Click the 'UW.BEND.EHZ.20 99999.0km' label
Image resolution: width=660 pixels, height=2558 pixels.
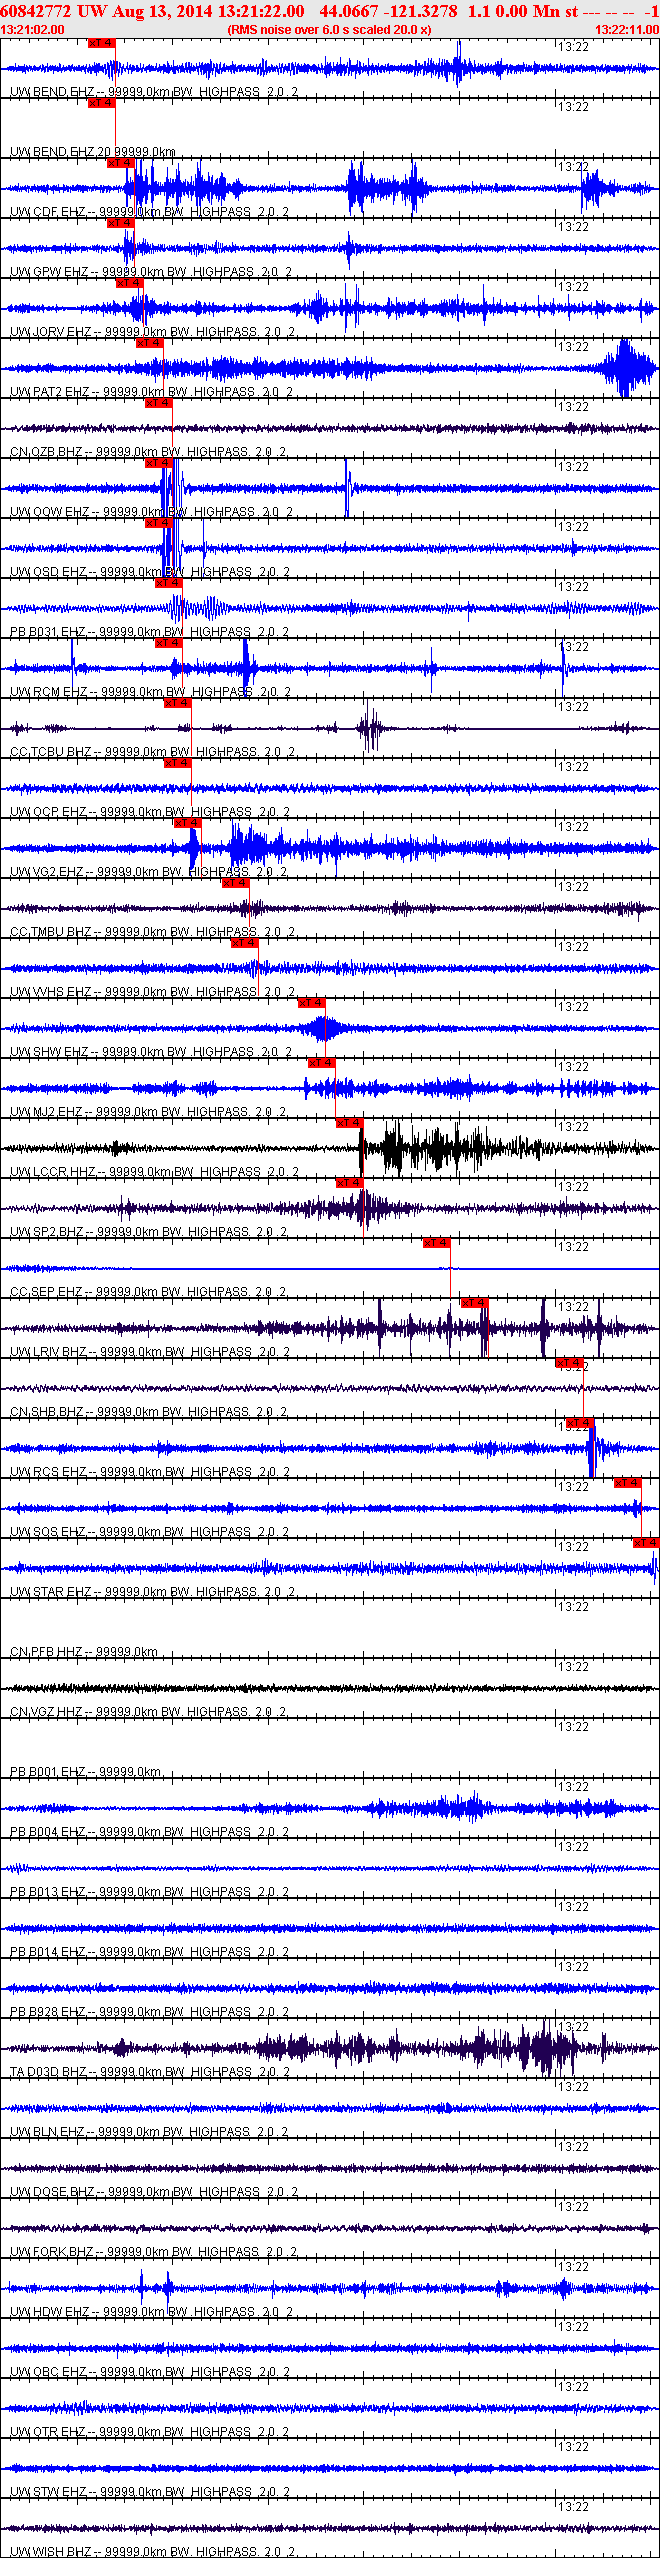coord(93,152)
